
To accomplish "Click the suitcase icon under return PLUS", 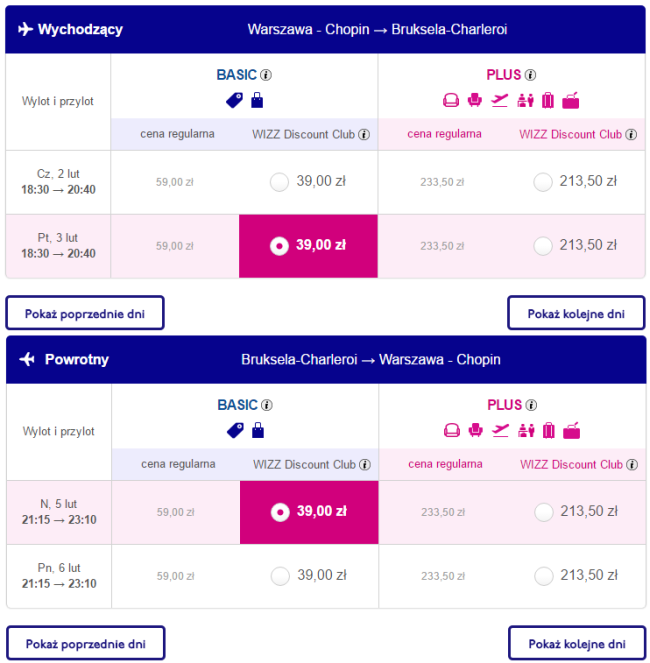I will (x=547, y=431).
